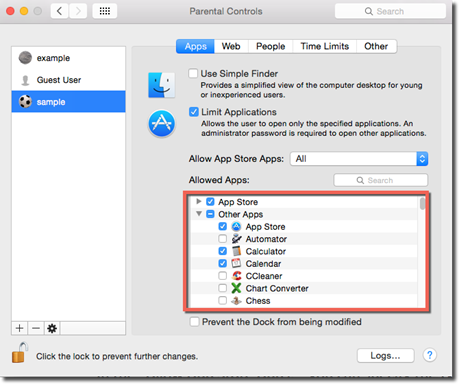459x384 pixels.
Task: Select example in user list
Action: click(x=69, y=58)
